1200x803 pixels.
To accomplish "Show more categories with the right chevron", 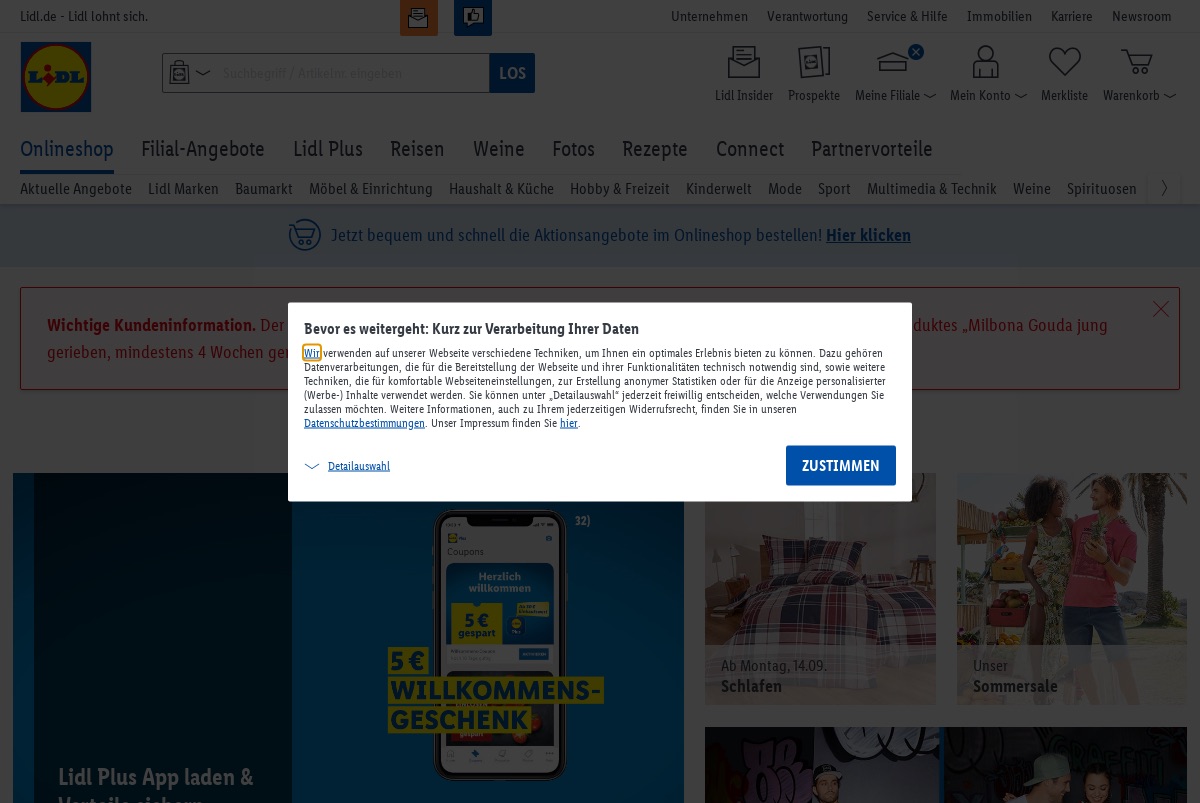I will coord(1164,188).
